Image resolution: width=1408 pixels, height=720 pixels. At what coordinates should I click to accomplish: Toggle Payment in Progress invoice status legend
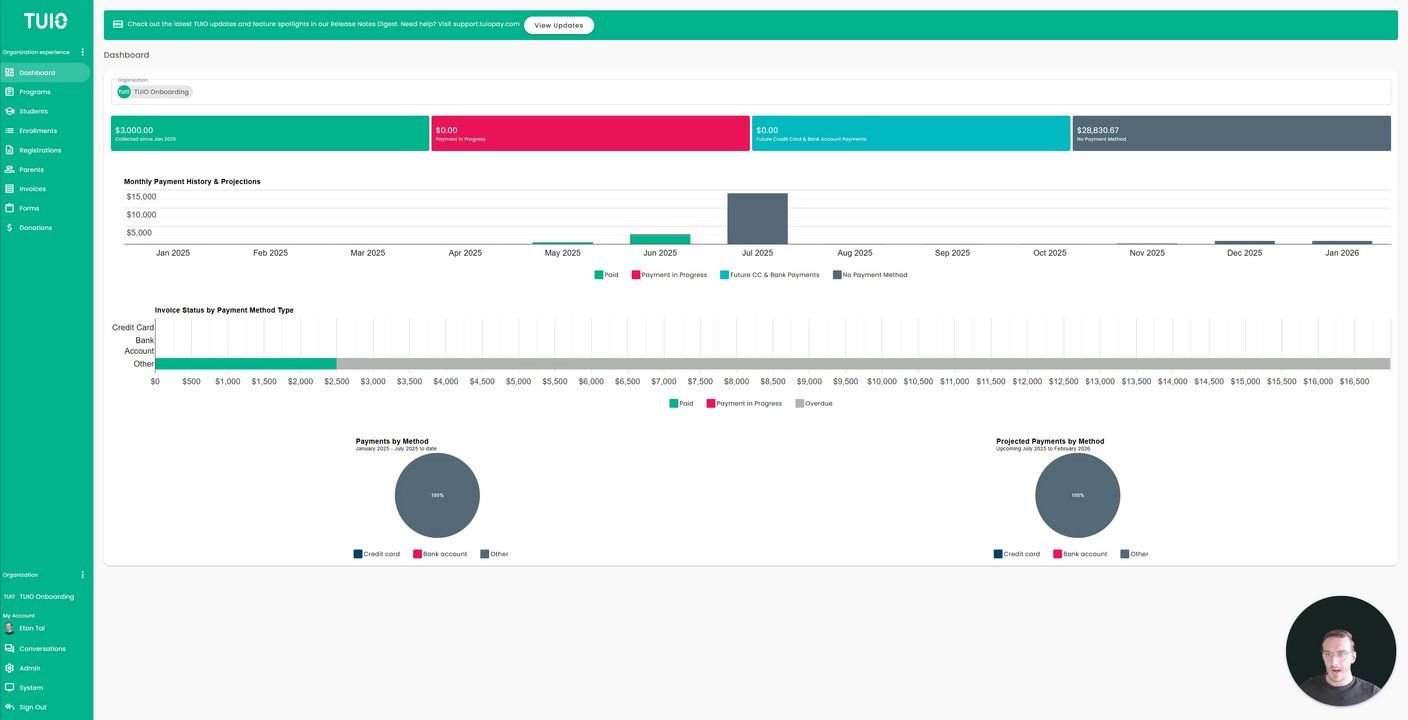click(744, 404)
